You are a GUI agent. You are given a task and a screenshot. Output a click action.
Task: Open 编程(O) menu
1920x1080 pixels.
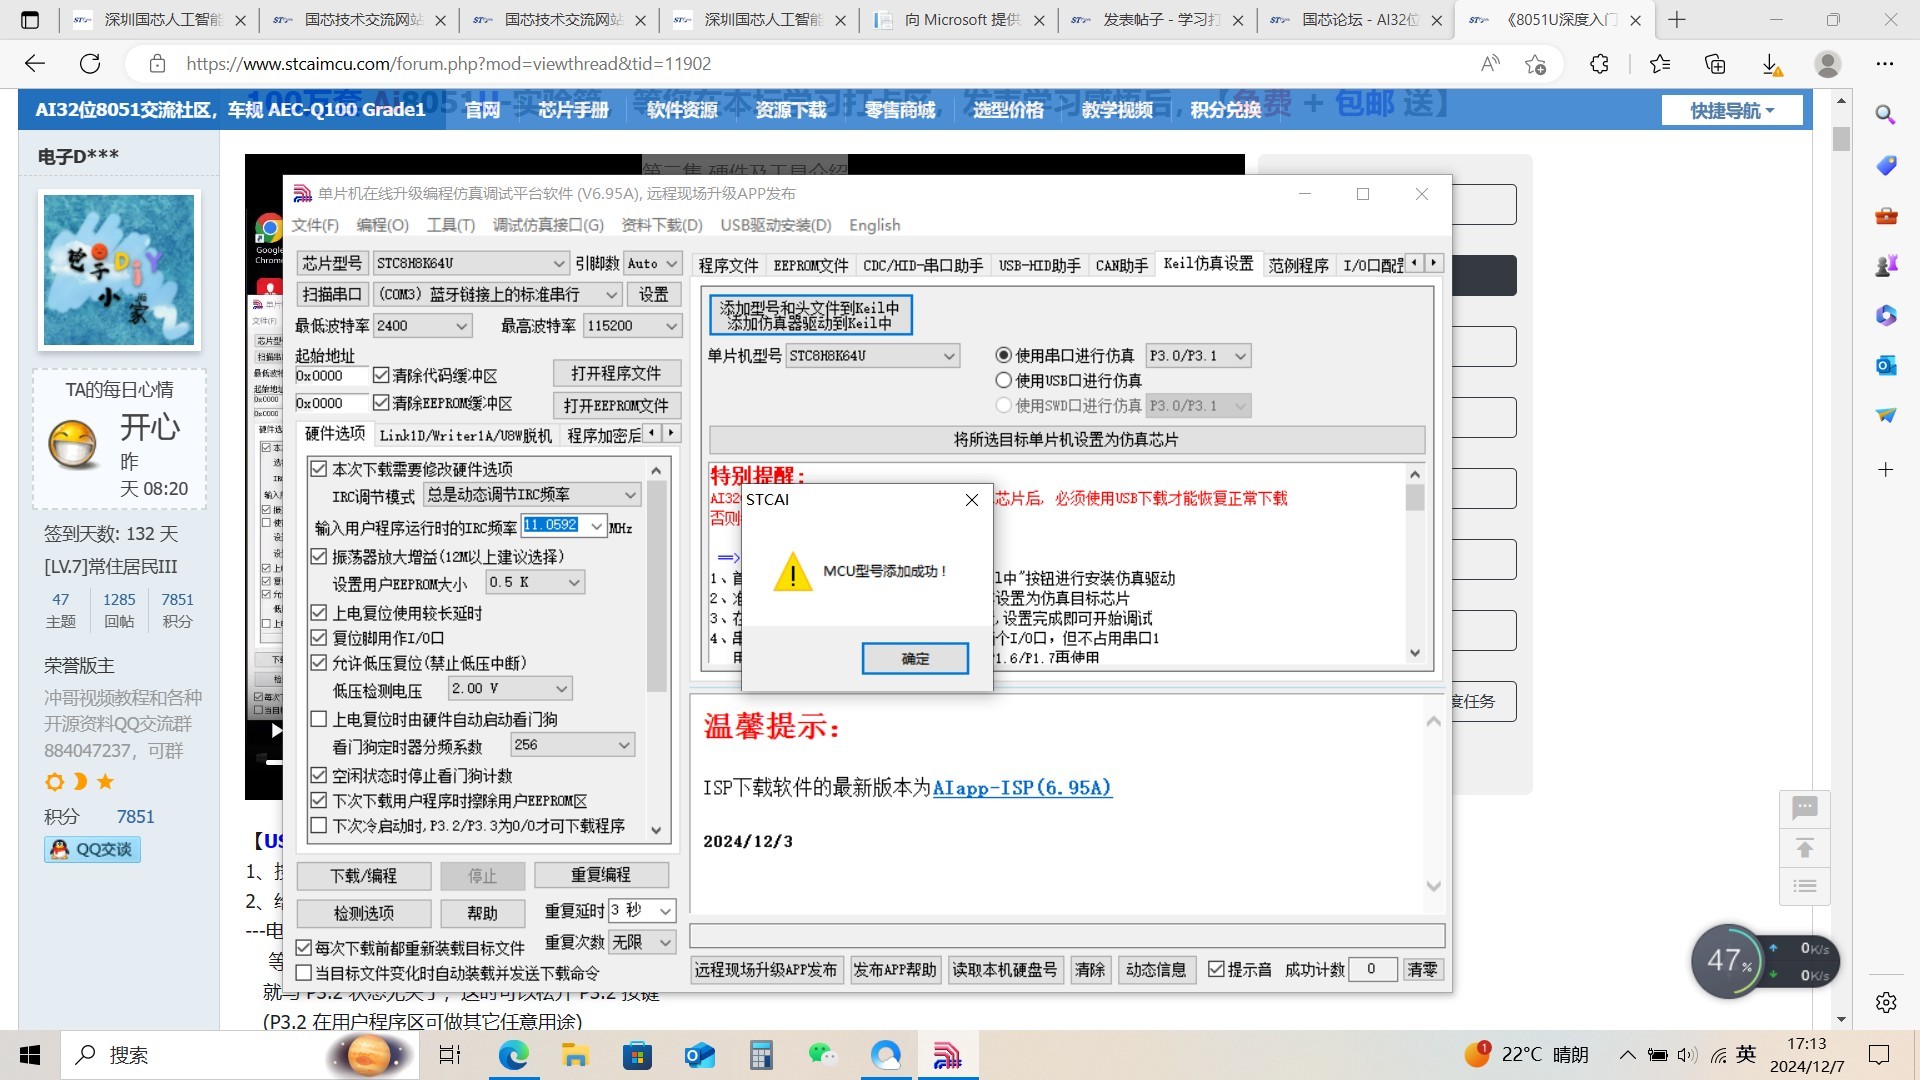coord(383,225)
